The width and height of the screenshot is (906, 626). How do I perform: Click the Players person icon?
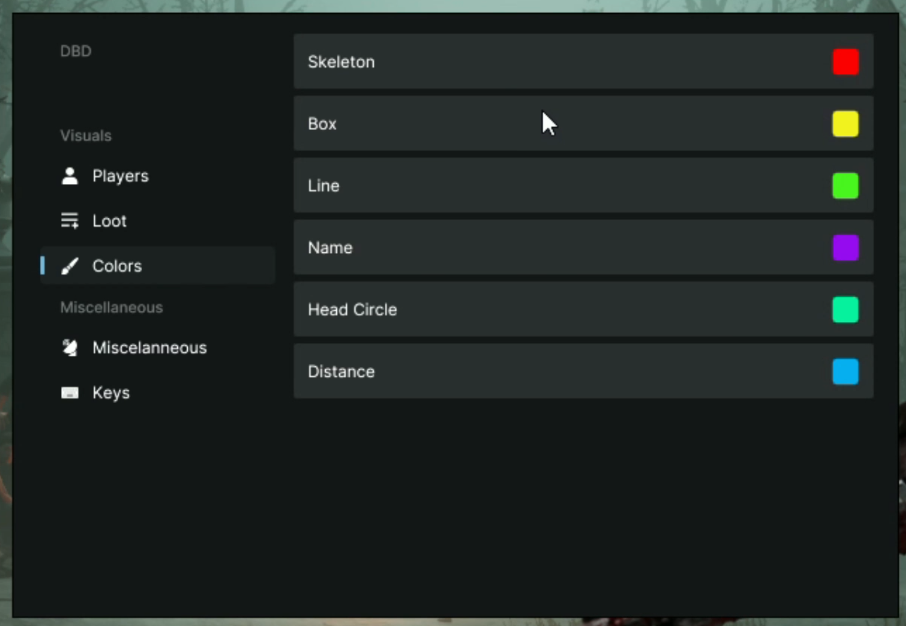click(x=70, y=176)
